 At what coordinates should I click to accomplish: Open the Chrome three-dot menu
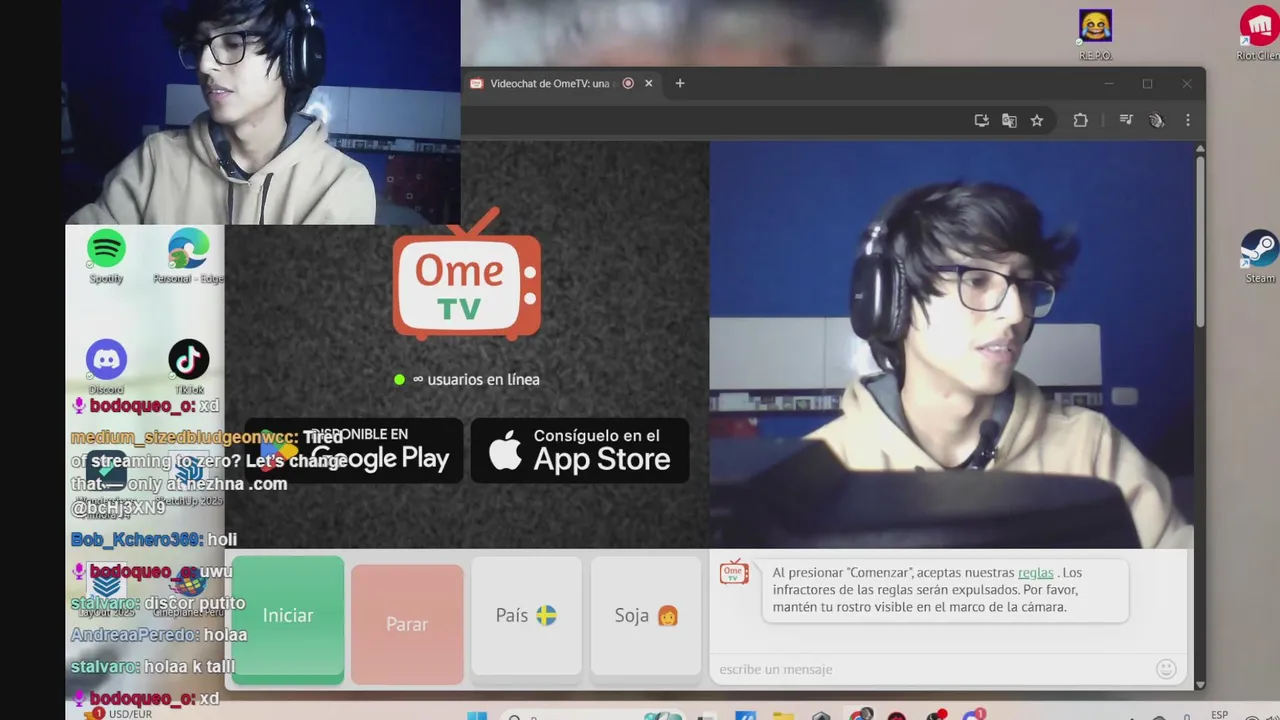1188,120
